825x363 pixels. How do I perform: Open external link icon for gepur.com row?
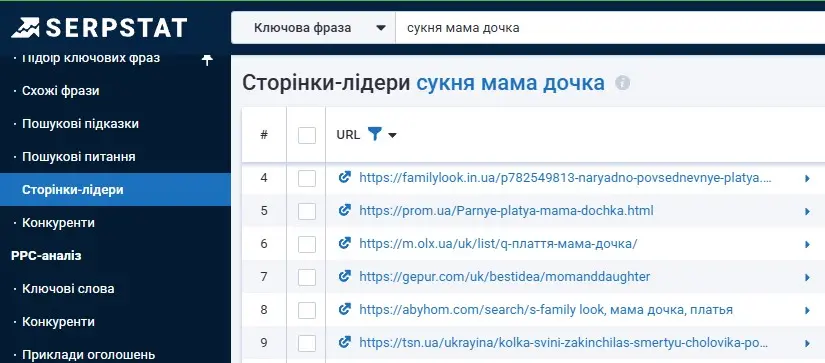point(345,276)
